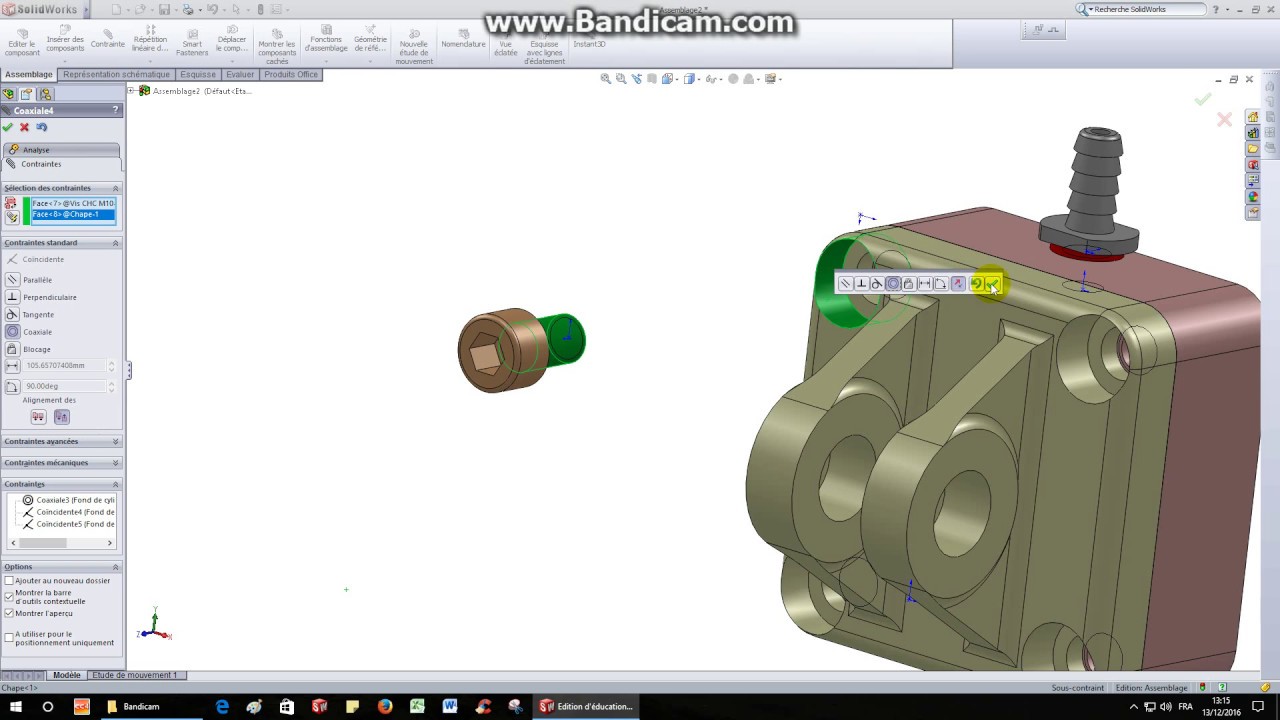This screenshot has width=1280, height=720.
Task: Open Appearances tab in the task pane
Action: tap(1252, 197)
